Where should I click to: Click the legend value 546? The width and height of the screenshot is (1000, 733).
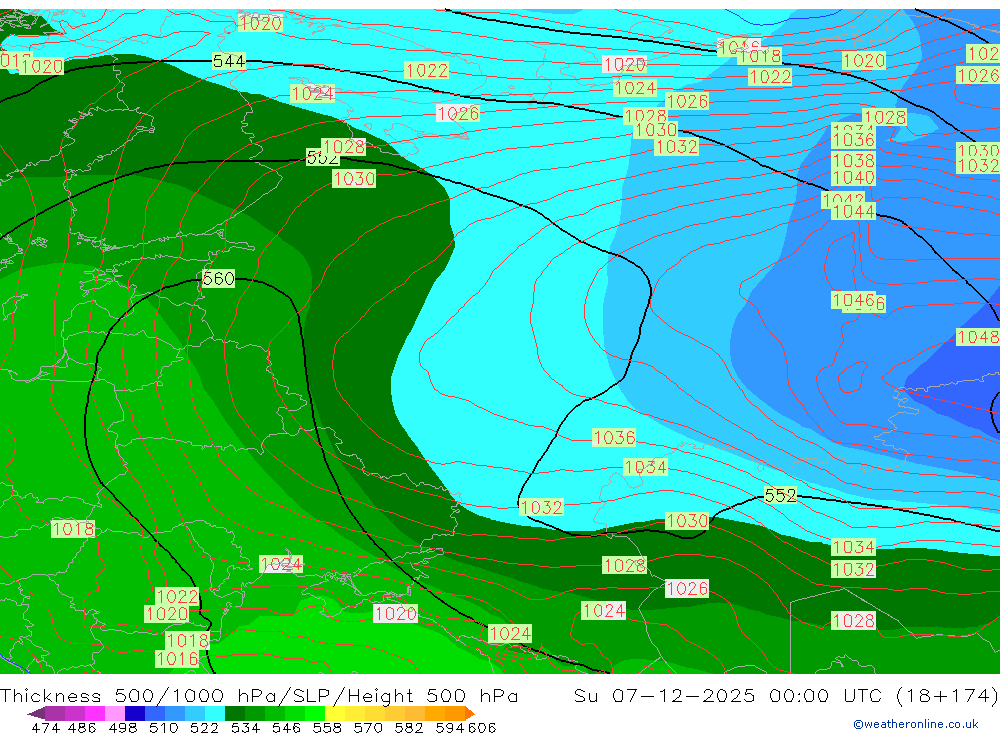point(286,727)
